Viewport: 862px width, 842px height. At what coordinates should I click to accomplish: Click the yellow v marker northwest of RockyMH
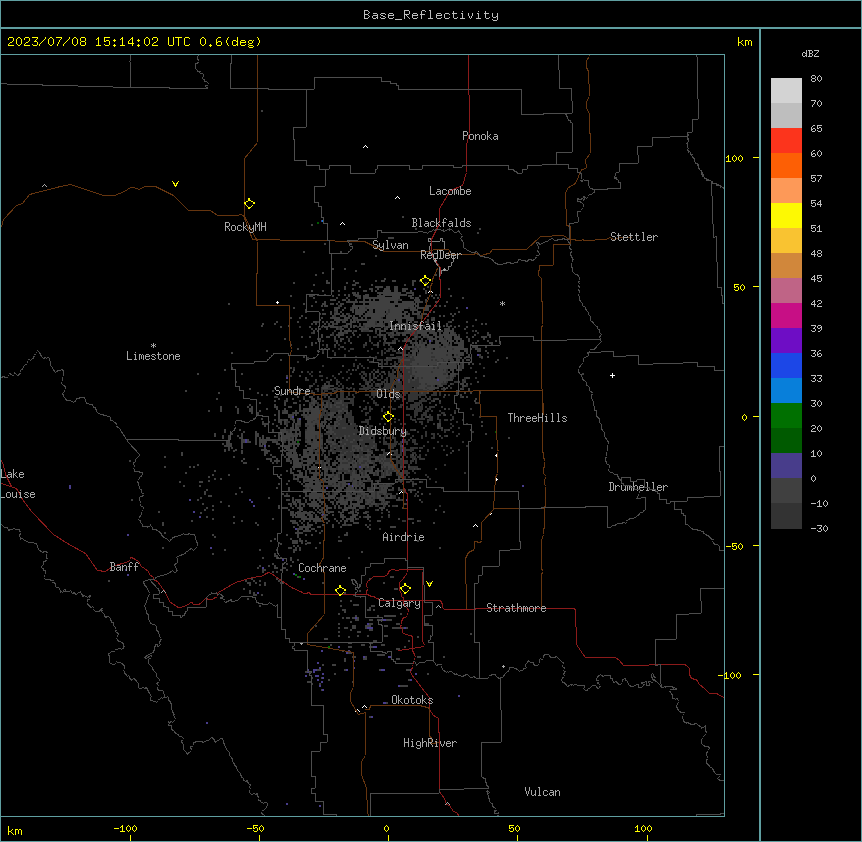point(175,184)
